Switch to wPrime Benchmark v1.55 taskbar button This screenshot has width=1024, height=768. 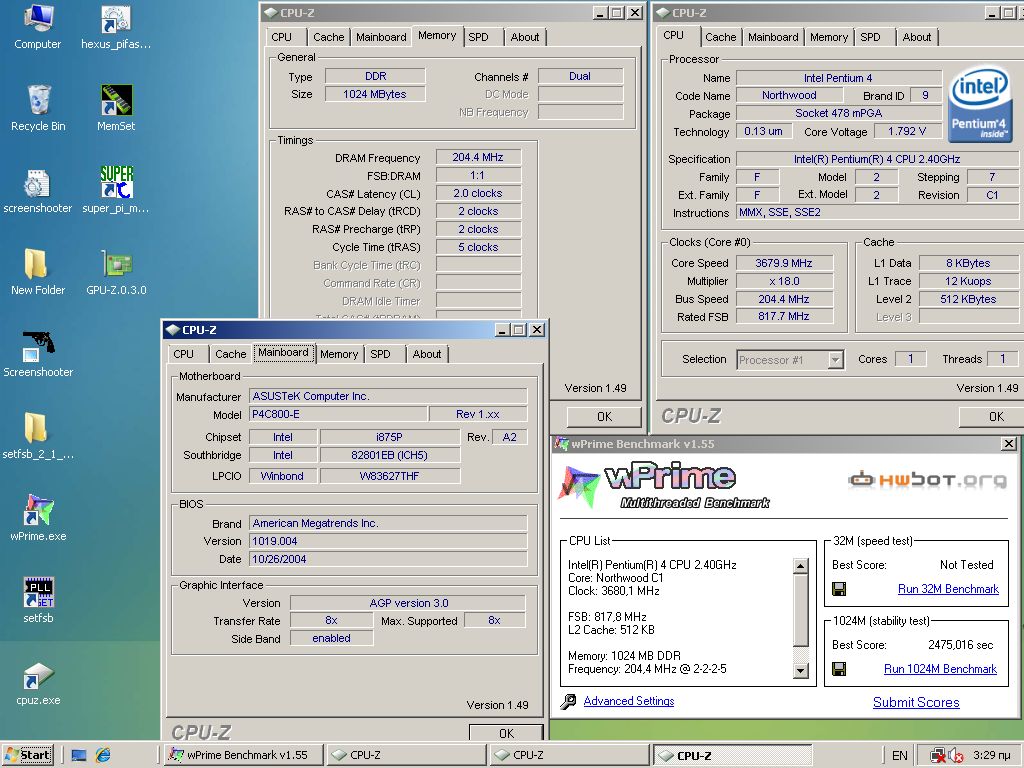tap(244, 756)
